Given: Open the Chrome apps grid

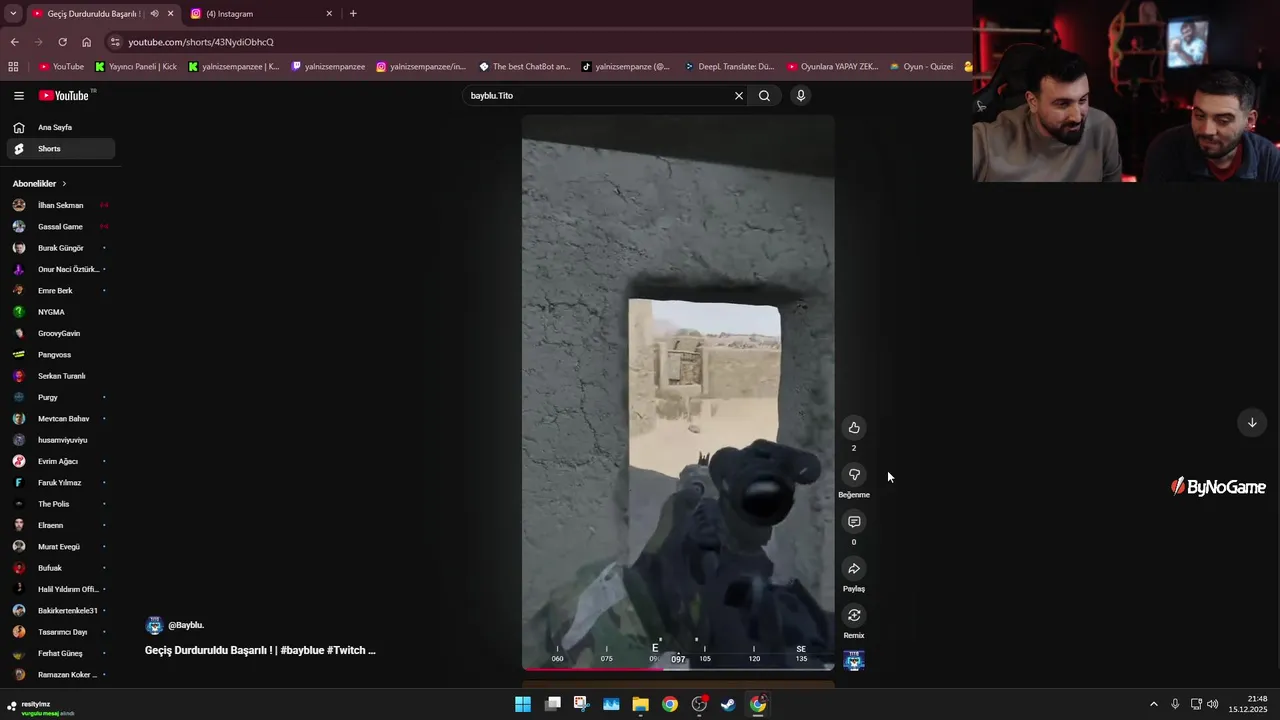Looking at the screenshot, I should [x=13, y=67].
